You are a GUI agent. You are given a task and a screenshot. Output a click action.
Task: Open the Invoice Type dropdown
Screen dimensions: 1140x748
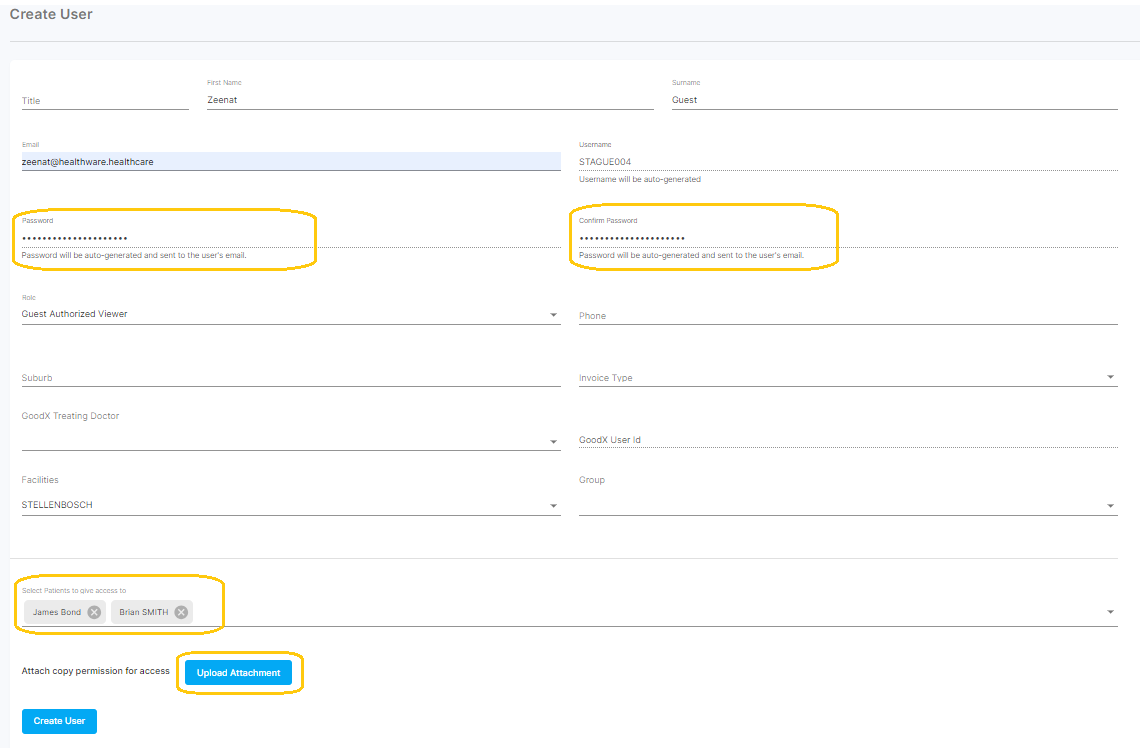[x=1110, y=378]
